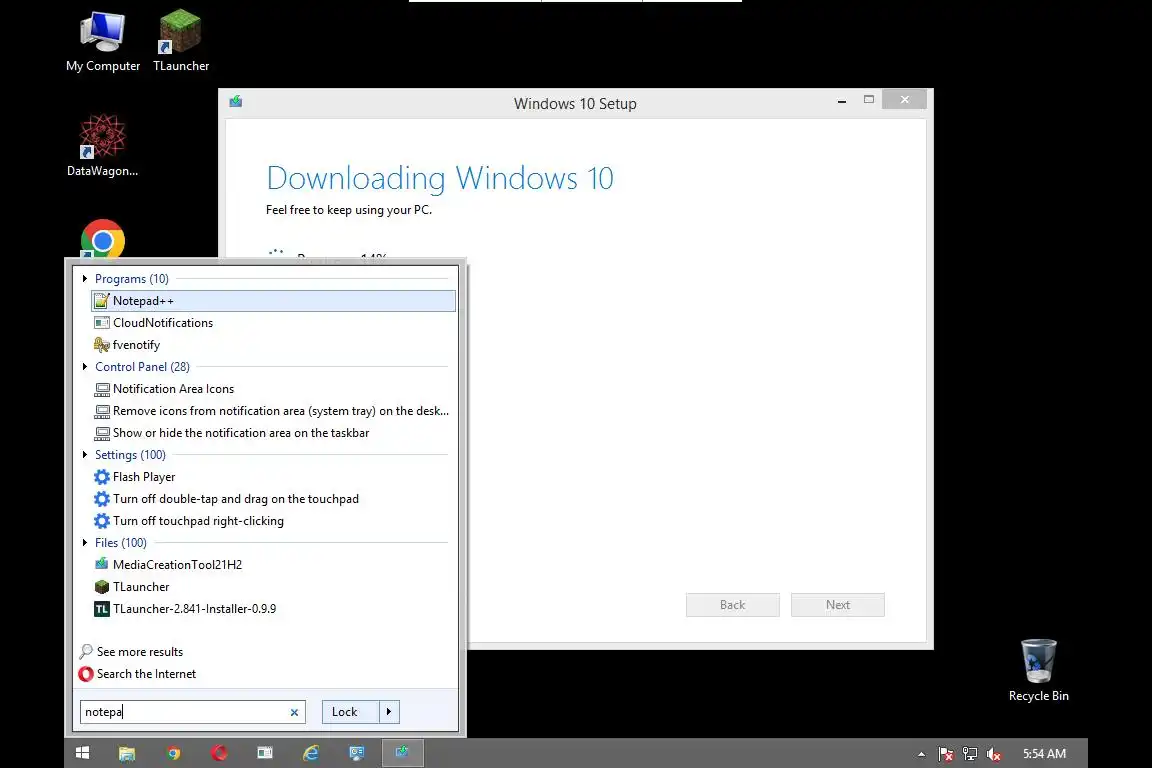This screenshot has height=768, width=1152.
Task: Click the Back button in Setup
Action: 732,605
